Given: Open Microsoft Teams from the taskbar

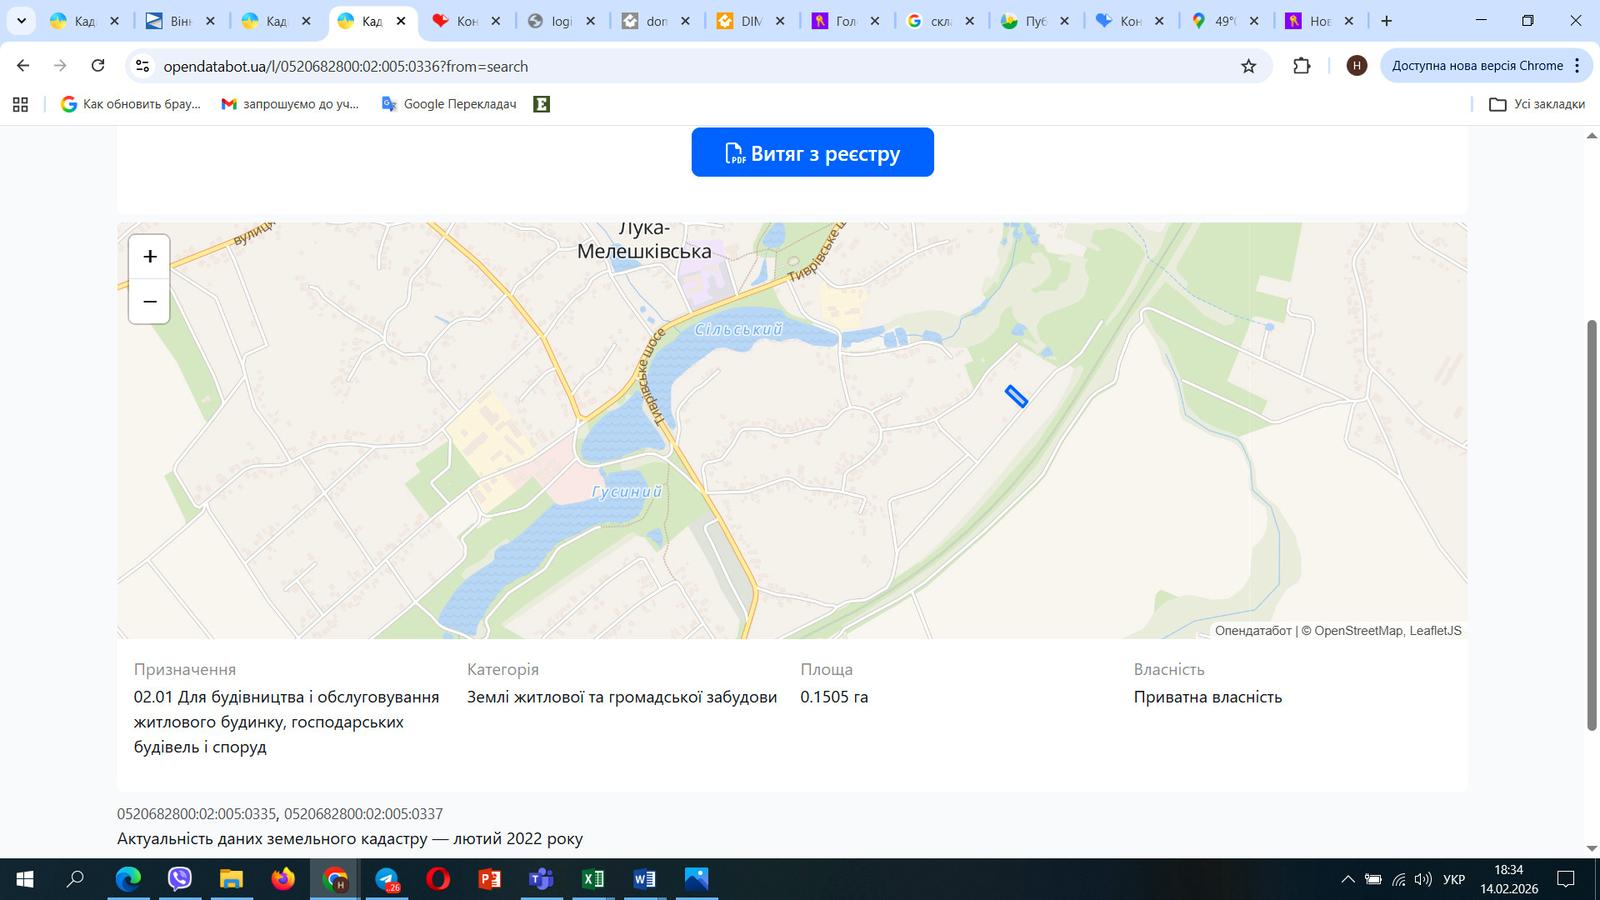Looking at the screenshot, I should (x=541, y=880).
